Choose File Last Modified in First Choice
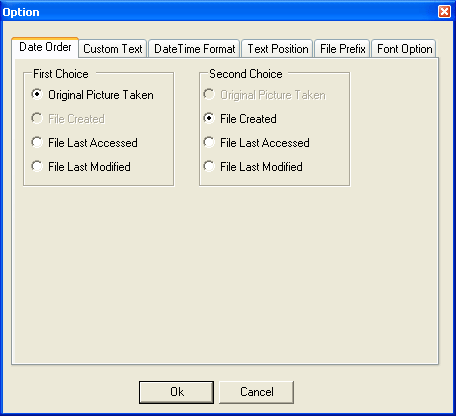 point(81,167)
